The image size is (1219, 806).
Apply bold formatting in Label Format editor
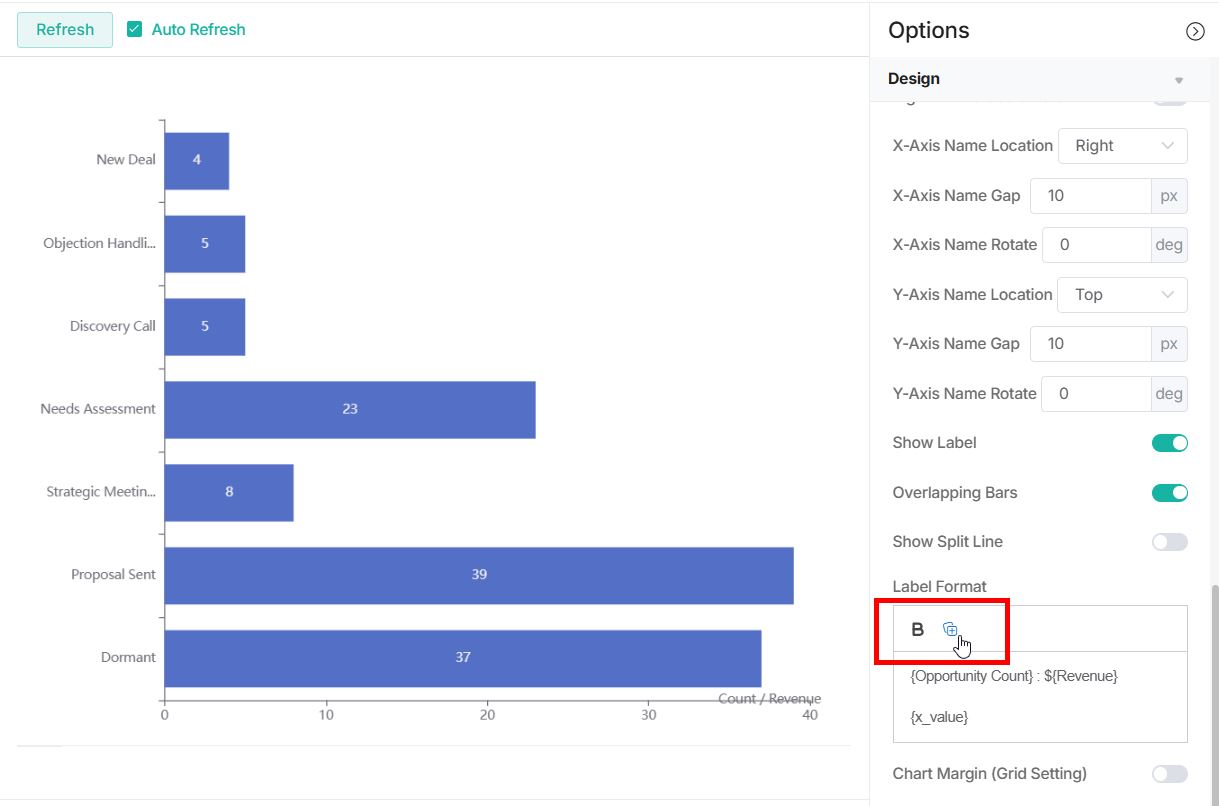(x=917, y=629)
